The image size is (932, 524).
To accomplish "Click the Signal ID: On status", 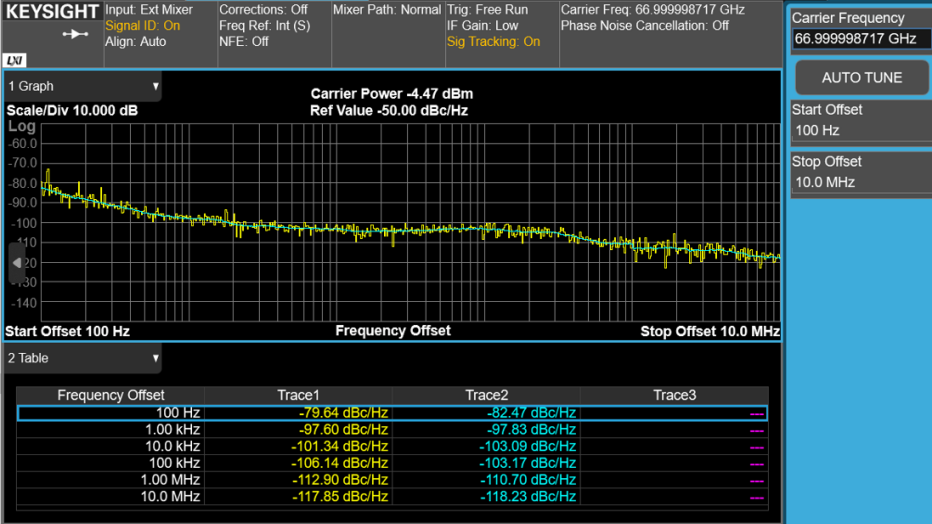I will pos(143,26).
